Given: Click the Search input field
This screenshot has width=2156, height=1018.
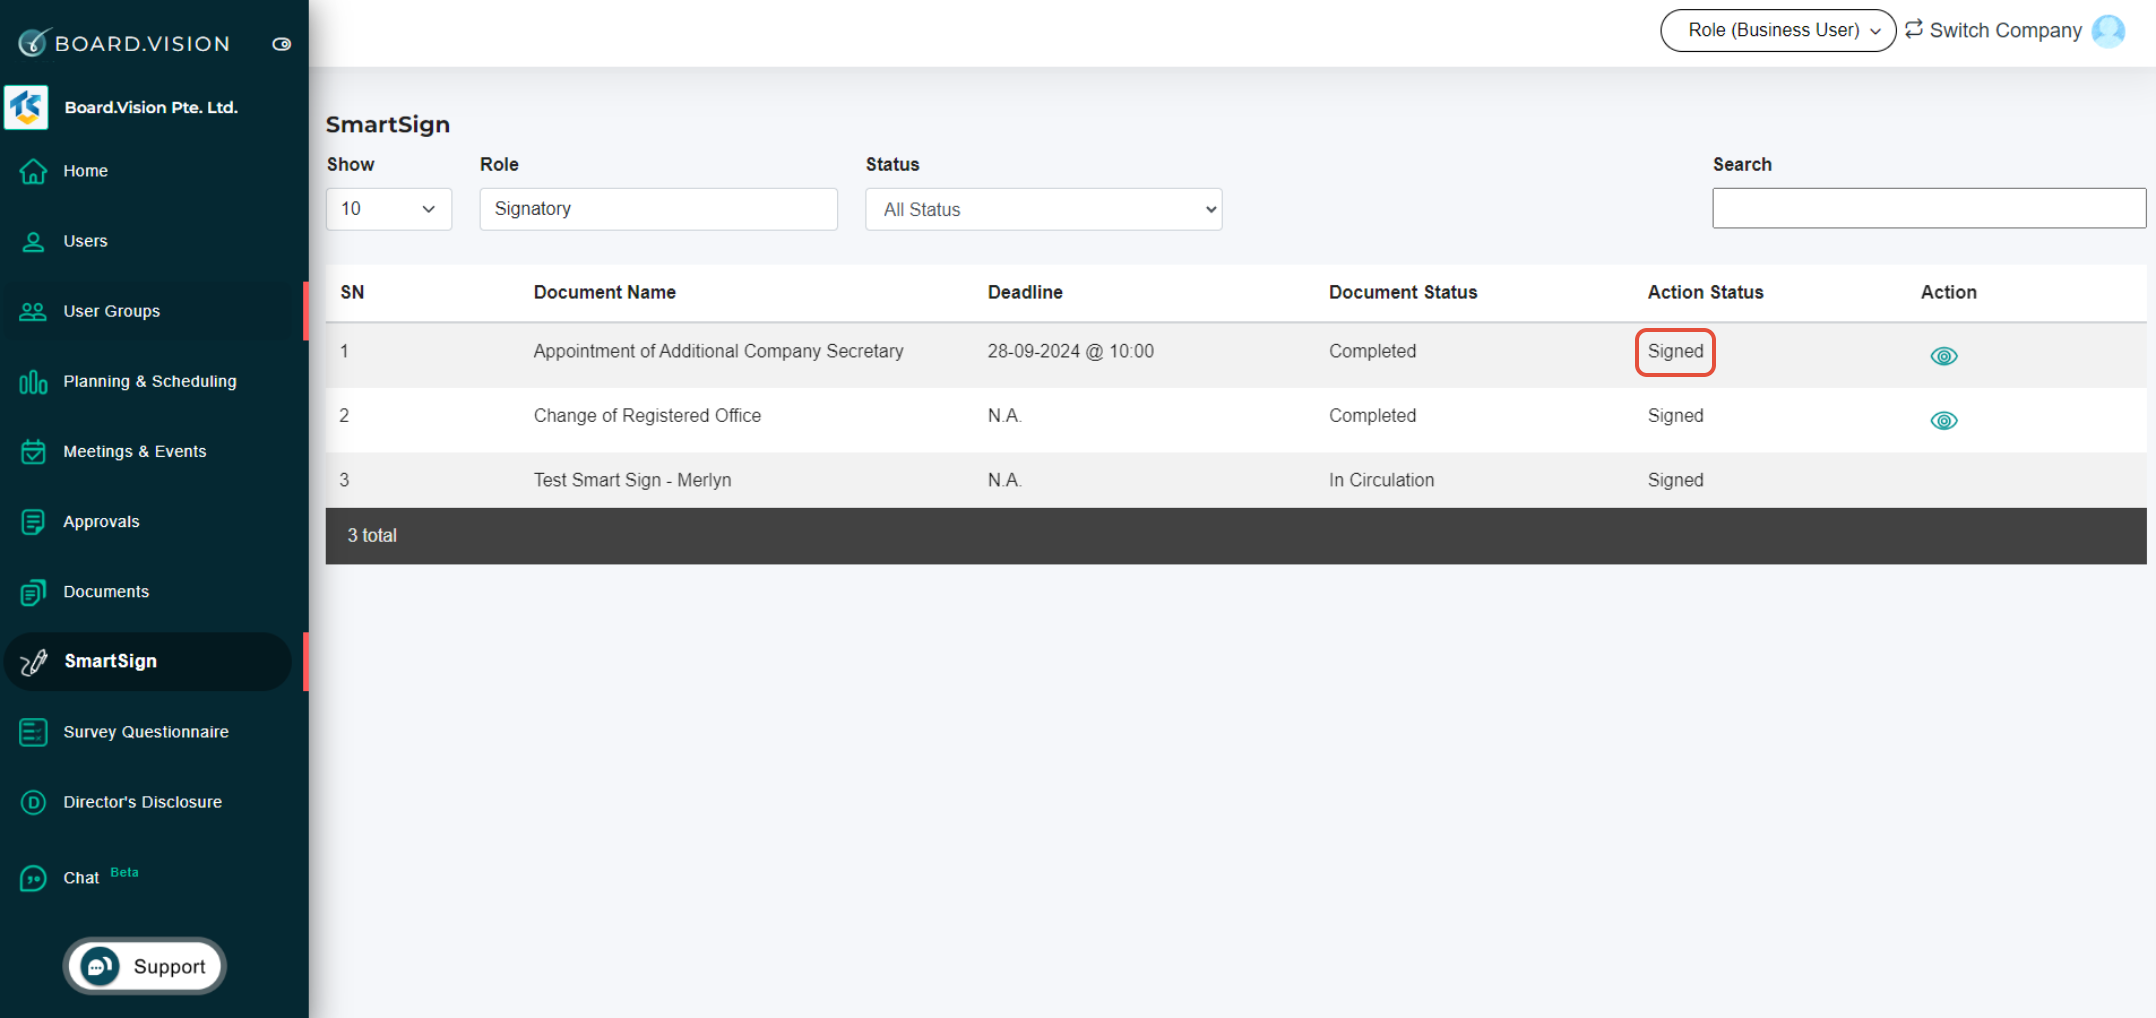Looking at the screenshot, I should [x=1928, y=208].
